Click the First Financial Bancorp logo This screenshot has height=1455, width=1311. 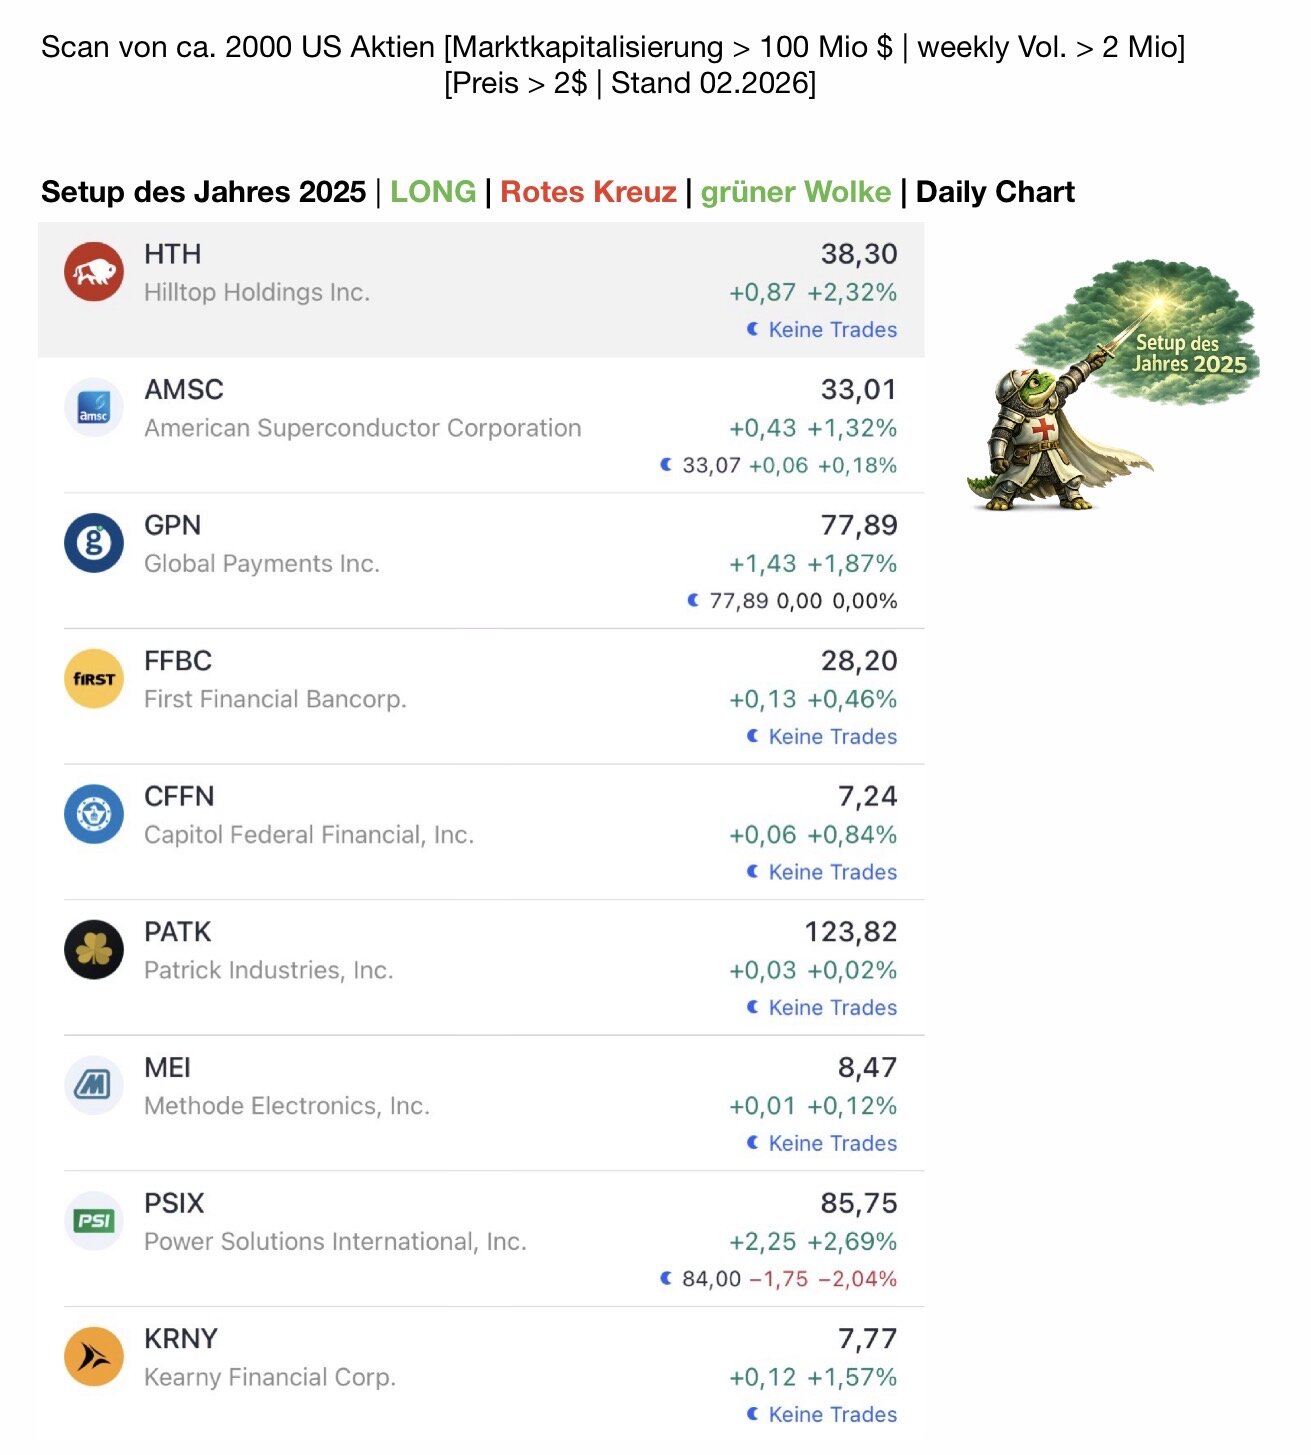click(94, 679)
